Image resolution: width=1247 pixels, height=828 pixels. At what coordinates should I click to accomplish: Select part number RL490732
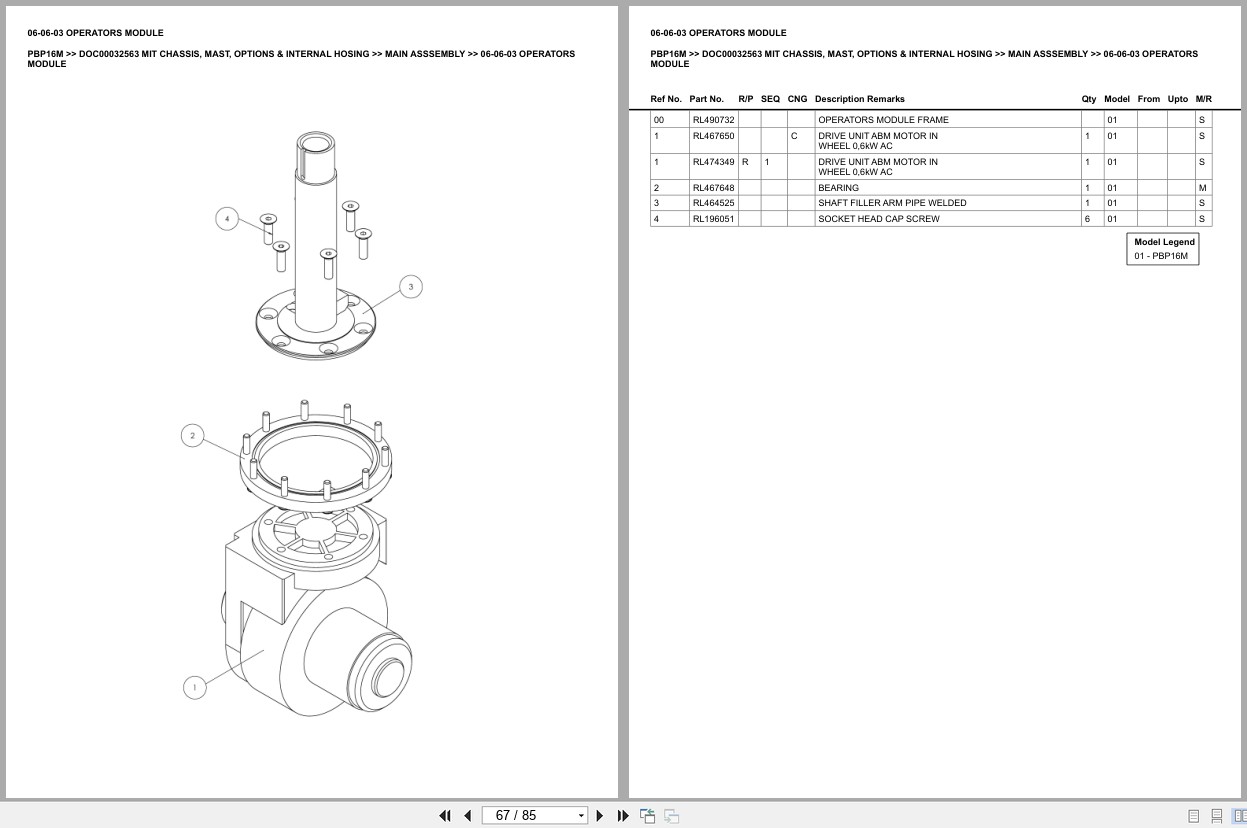click(x=713, y=120)
